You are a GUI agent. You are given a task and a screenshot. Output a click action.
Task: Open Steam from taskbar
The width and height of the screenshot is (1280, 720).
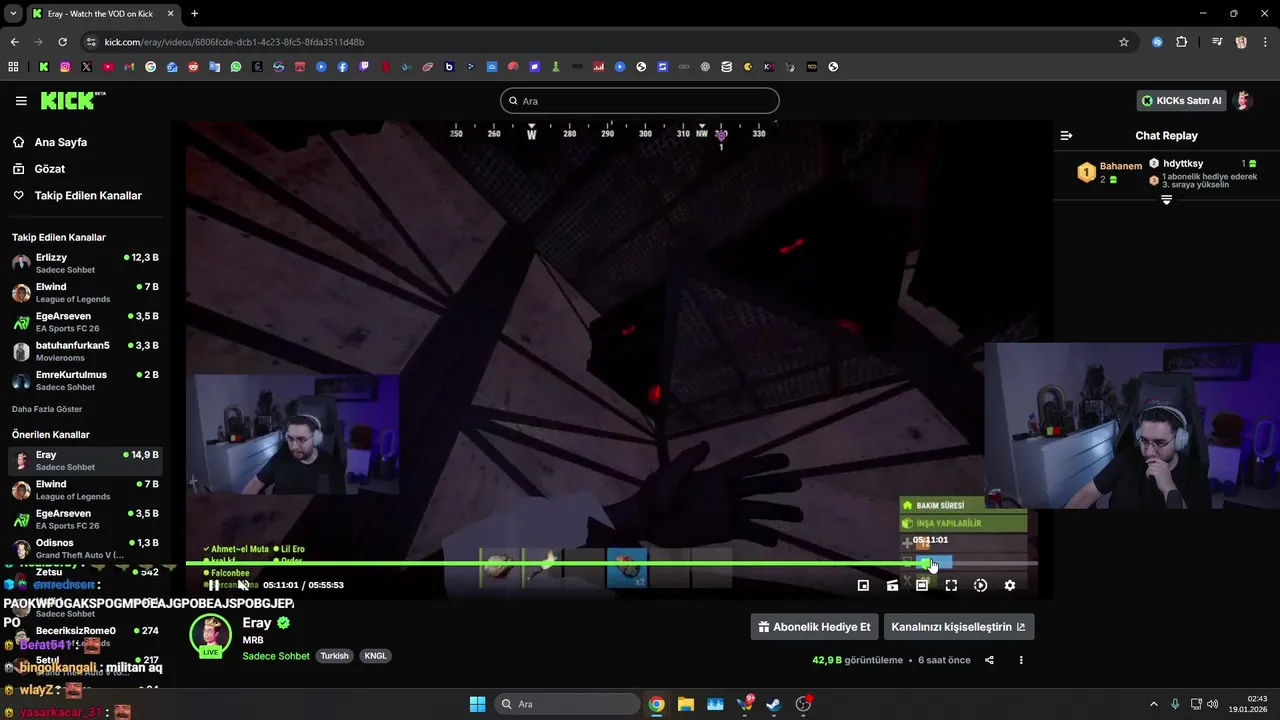click(x=773, y=704)
